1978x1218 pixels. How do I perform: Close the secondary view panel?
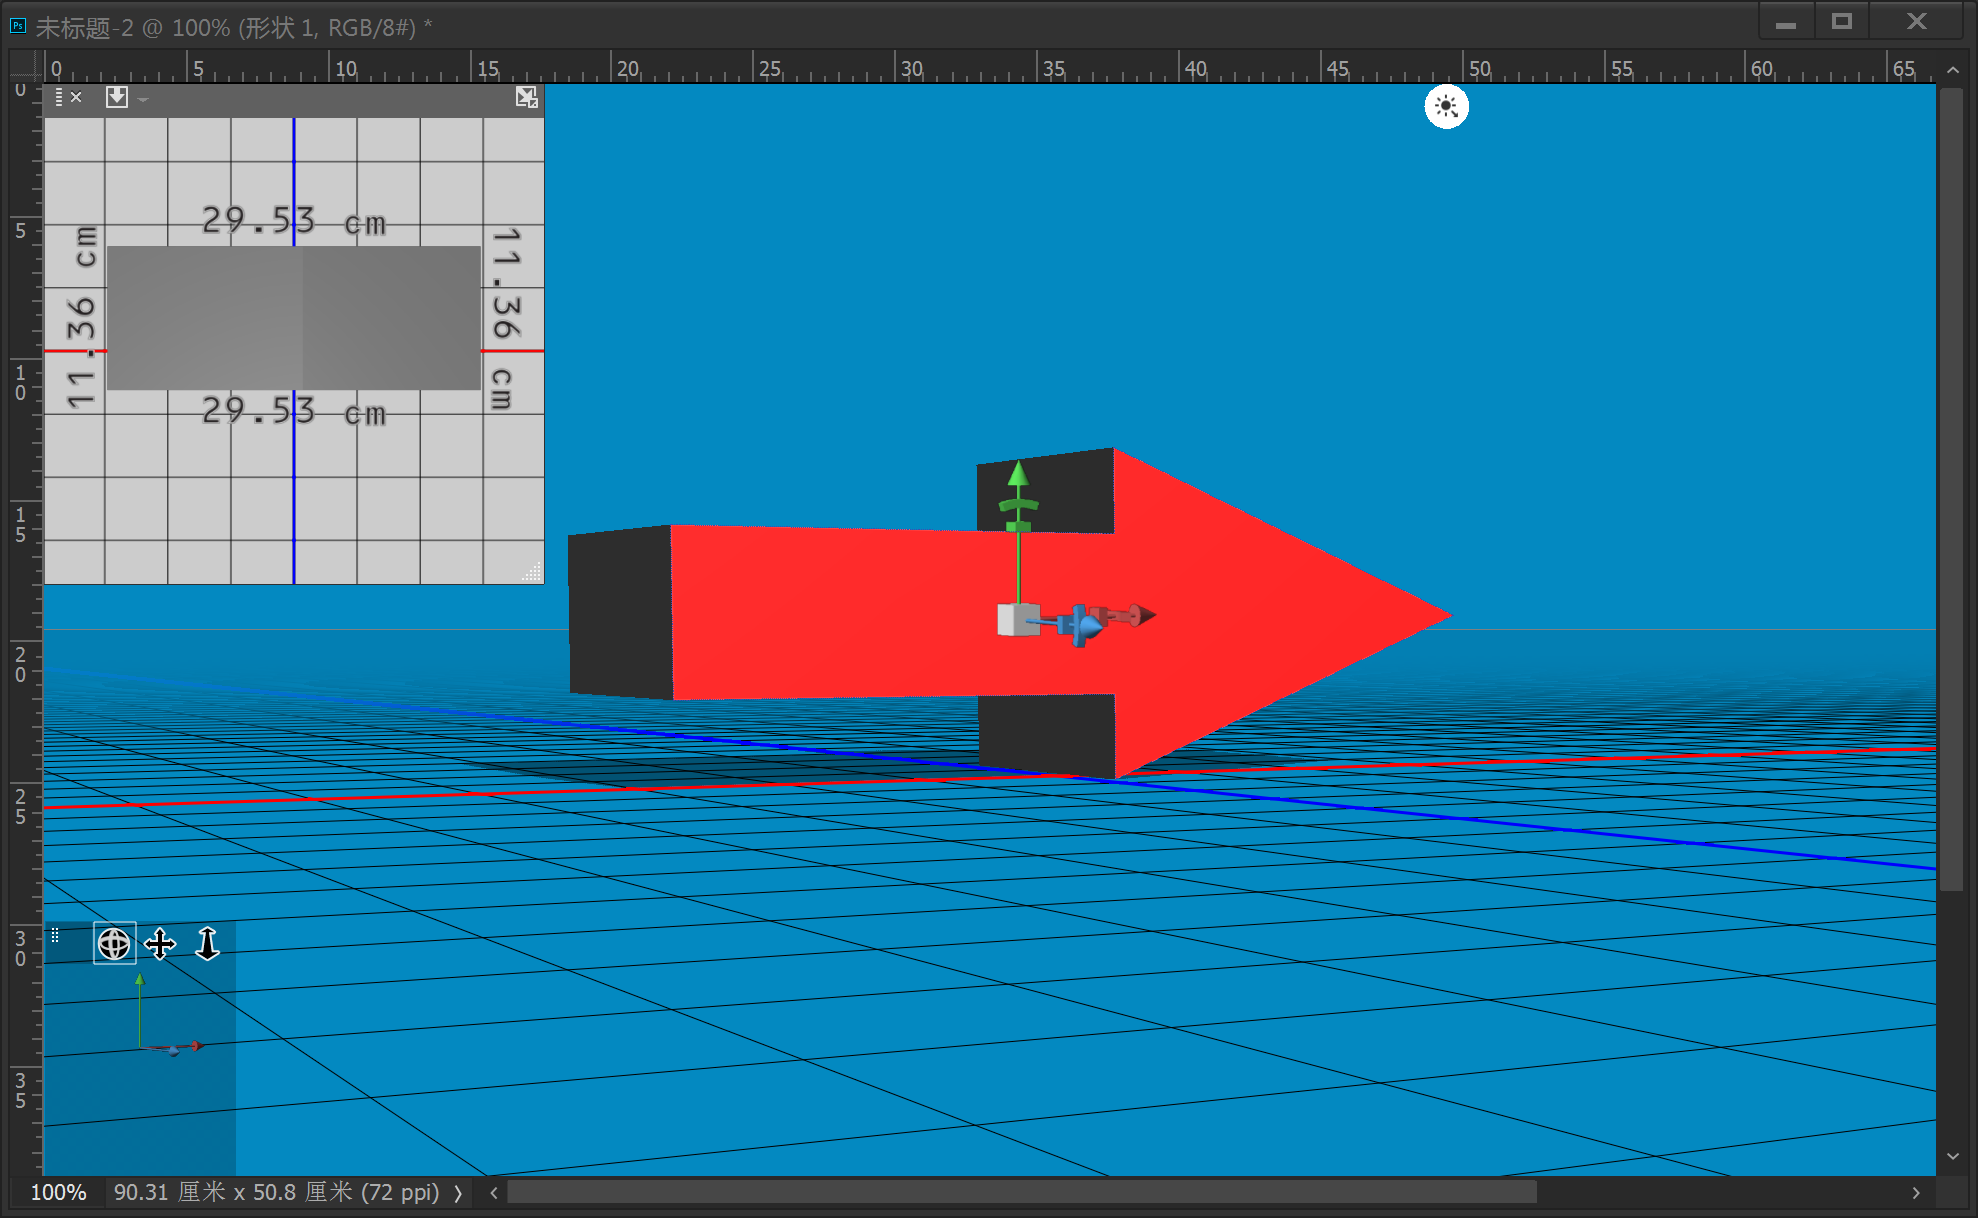click(76, 97)
